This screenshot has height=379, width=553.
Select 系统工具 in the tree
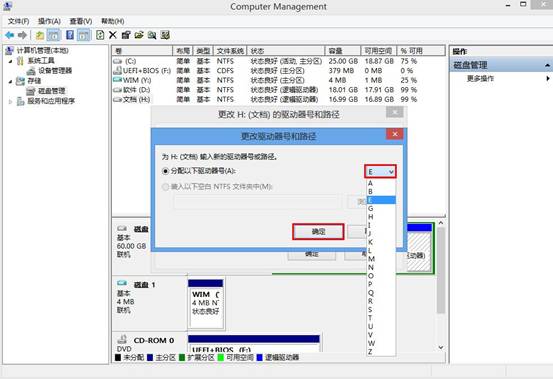tap(41, 61)
